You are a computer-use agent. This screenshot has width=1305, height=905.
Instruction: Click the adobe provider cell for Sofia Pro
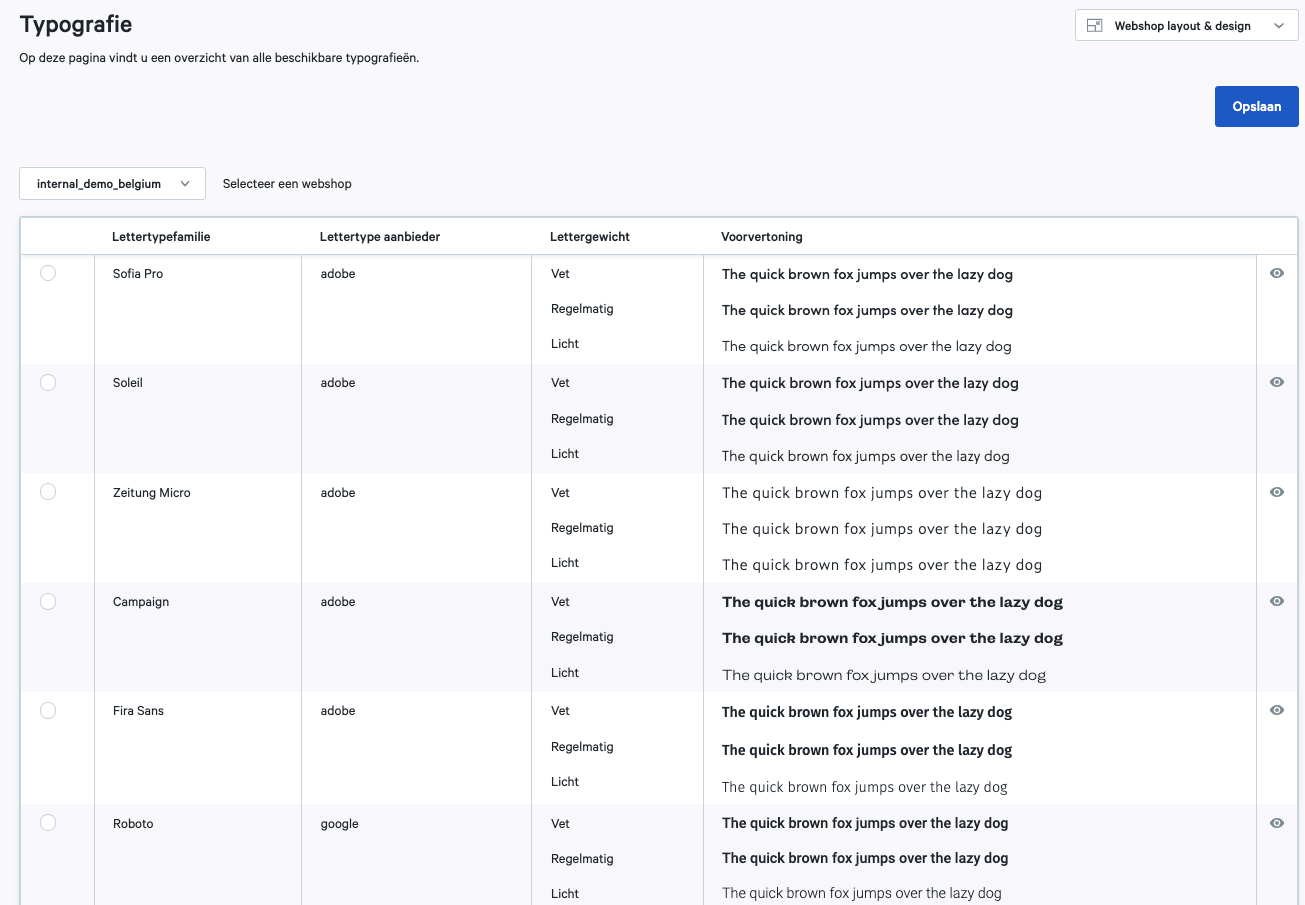(338, 274)
